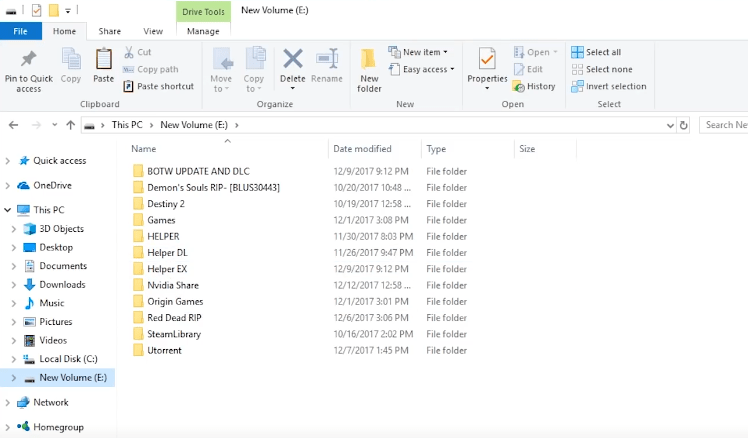This screenshot has height=438, width=748.
Task: Sort by Date modified column header
Action: pyautogui.click(x=362, y=149)
